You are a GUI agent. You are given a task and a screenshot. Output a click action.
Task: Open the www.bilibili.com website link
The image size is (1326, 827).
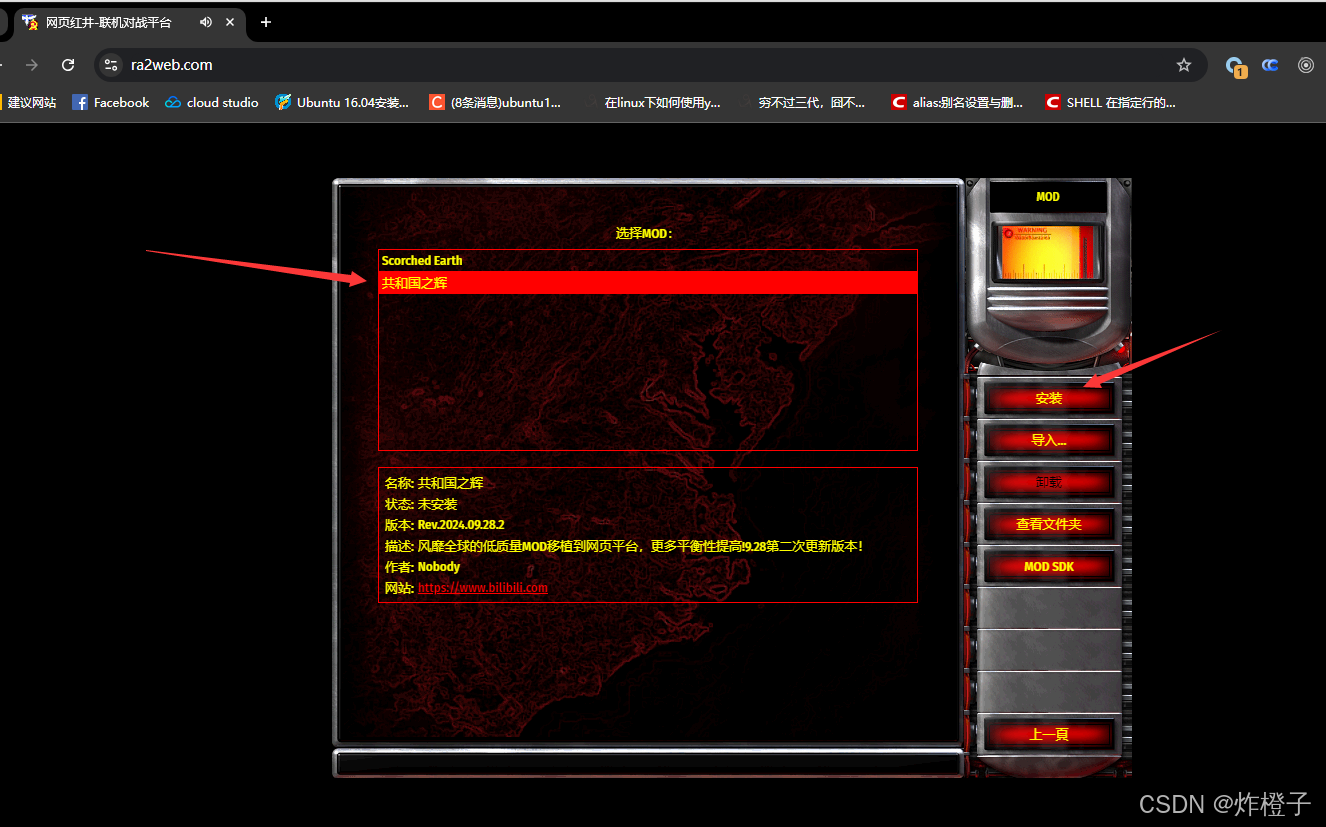coord(483,588)
